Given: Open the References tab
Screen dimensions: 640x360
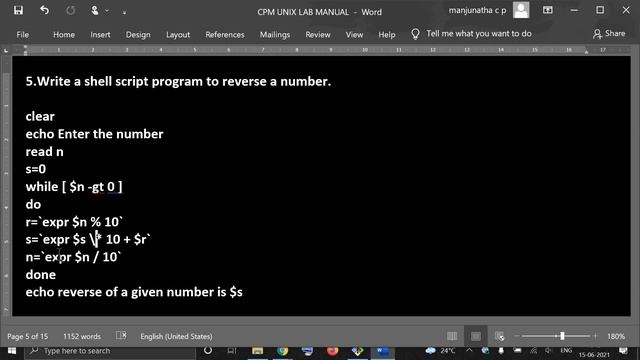Looking at the screenshot, I should pos(225,35).
